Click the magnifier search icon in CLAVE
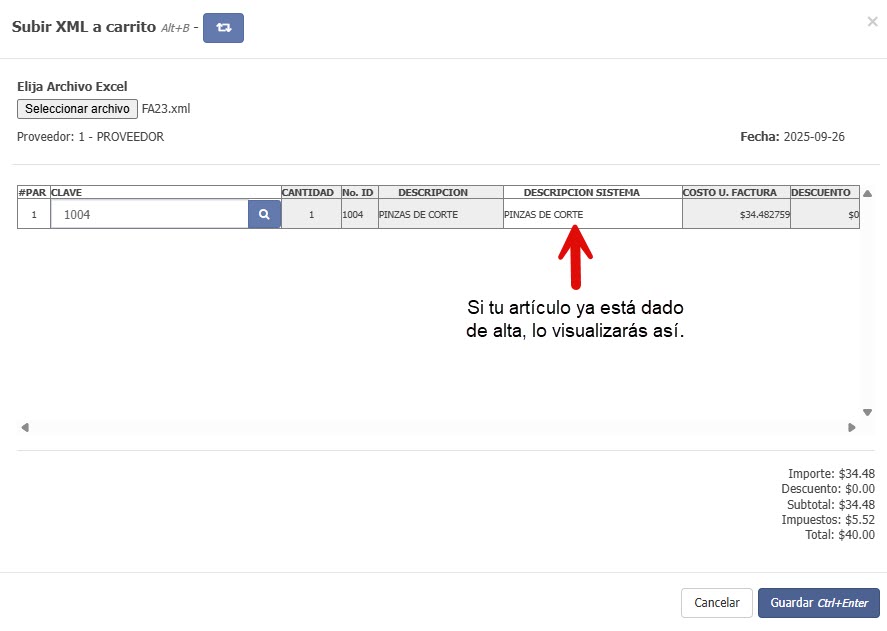Screen dimensions: 887x631 (x=264, y=214)
